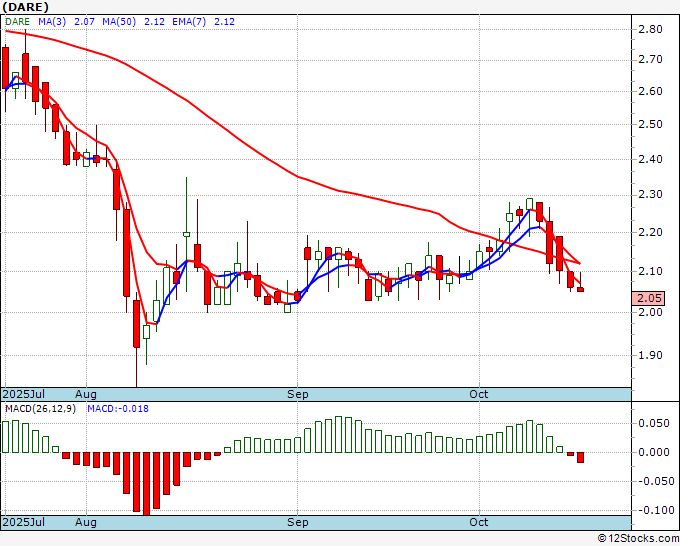Click the 2.05 last price tag
This screenshot has height=546, width=680.
pyautogui.click(x=650, y=298)
